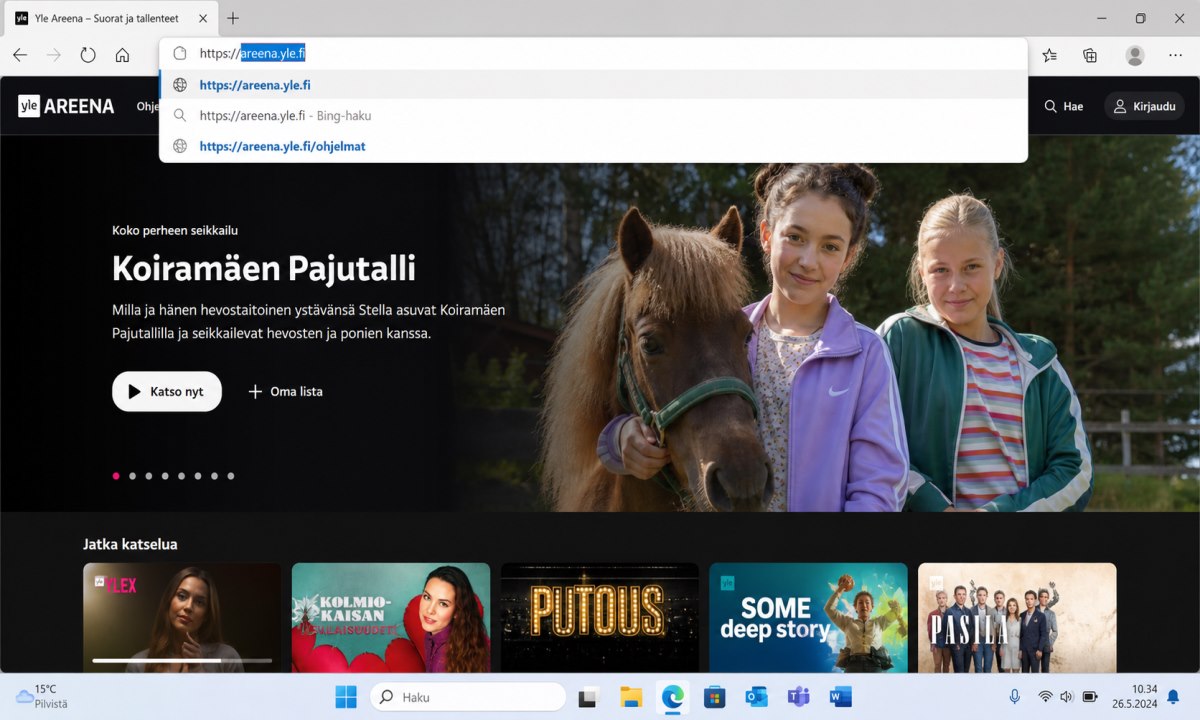Open the Kolmiokaisan thumbnail
The image size is (1200, 720).
pos(391,617)
